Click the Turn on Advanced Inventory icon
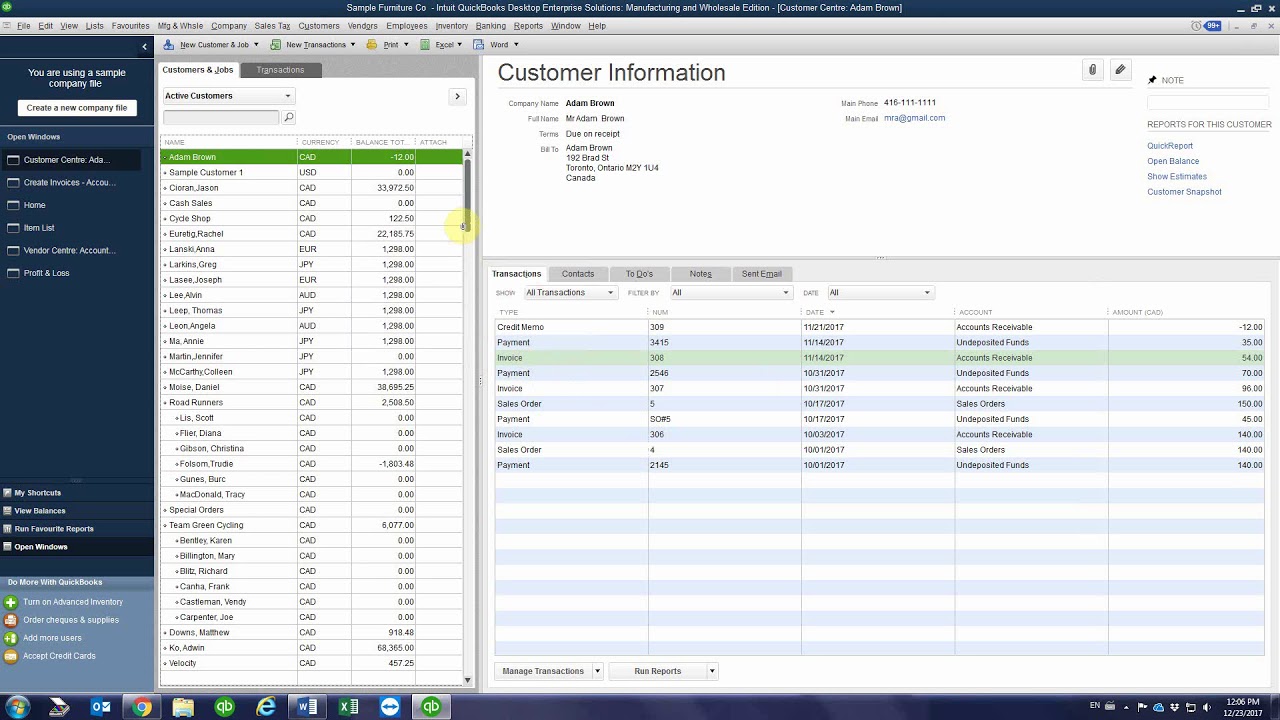Image resolution: width=1280 pixels, height=720 pixels. (x=11, y=602)
